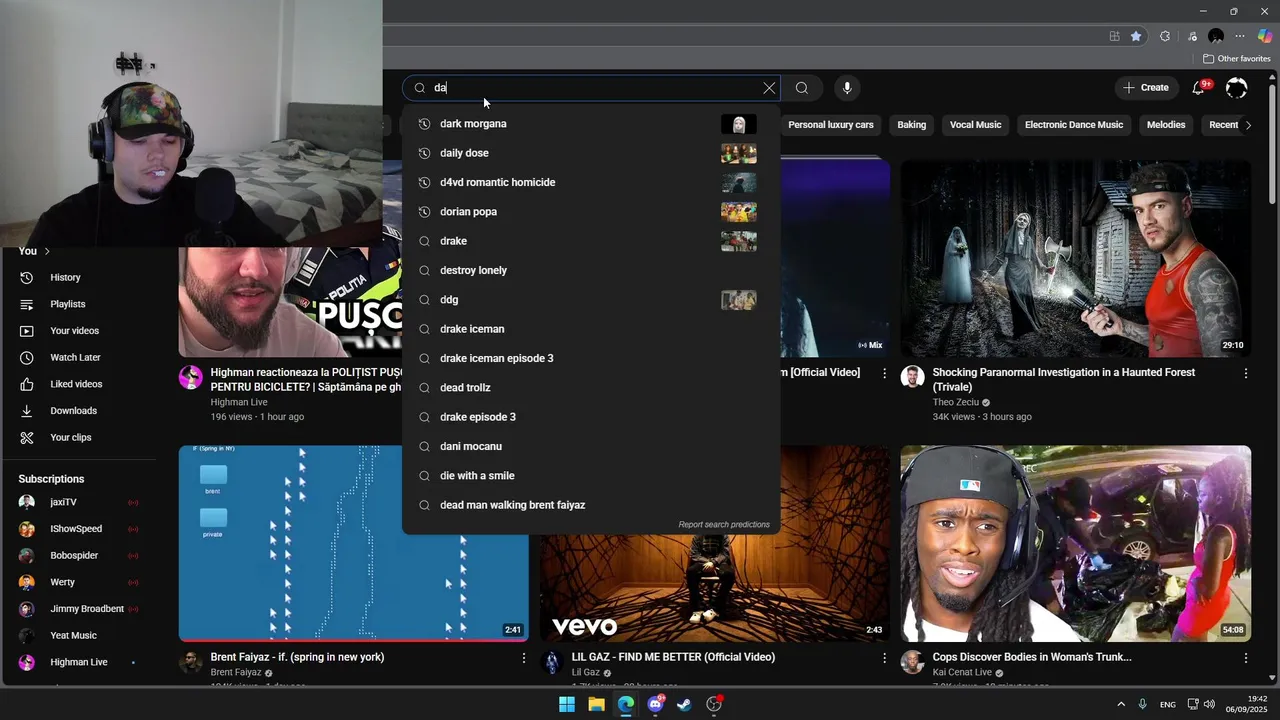Open more options for 'Cops Discover Bodies' video

1246,658
